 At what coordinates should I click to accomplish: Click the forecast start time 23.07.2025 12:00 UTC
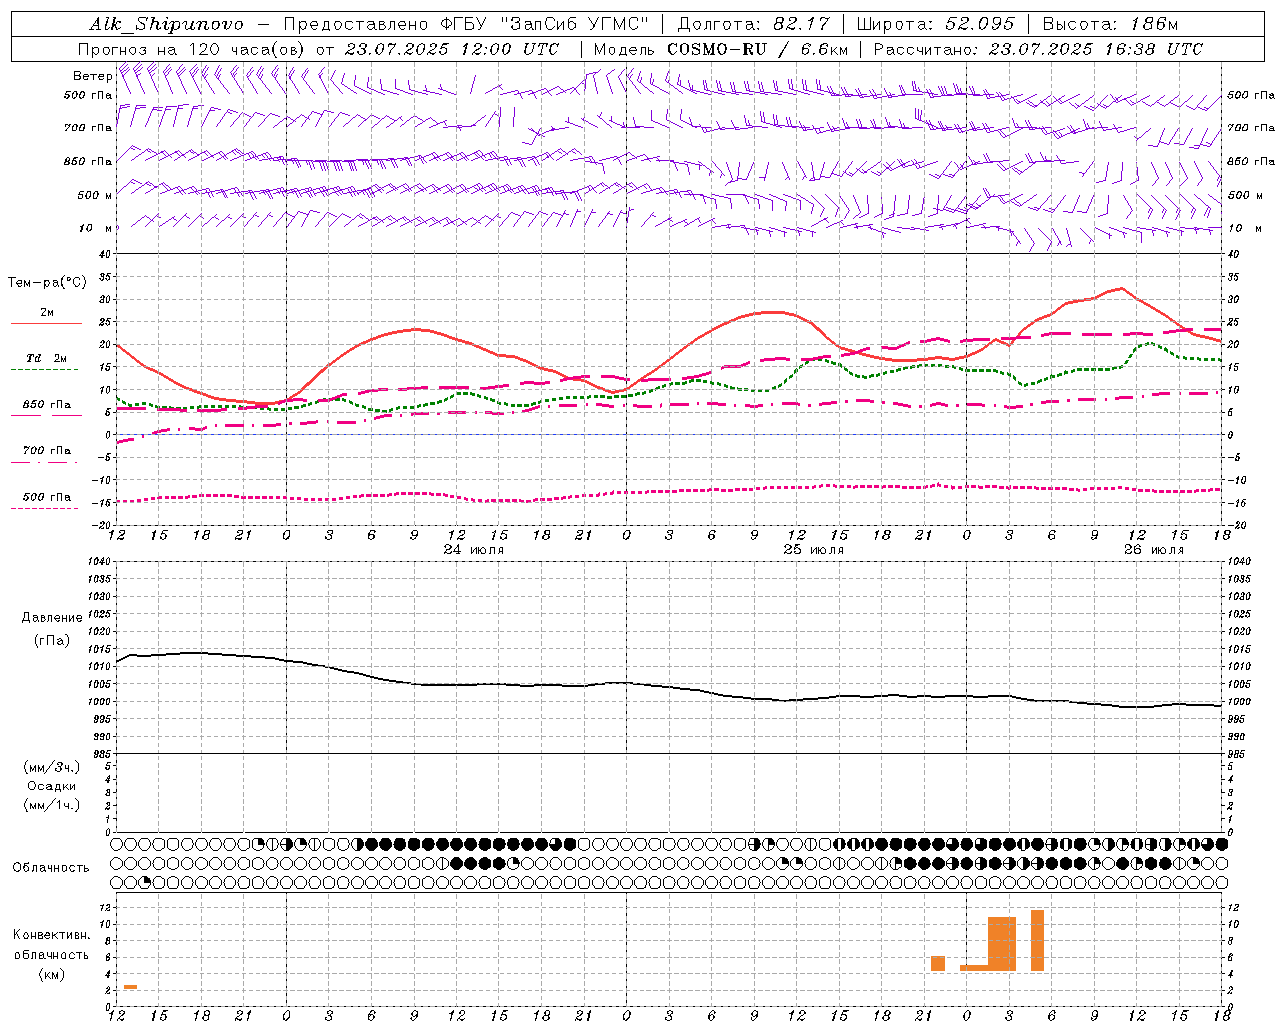coord(452,49)
